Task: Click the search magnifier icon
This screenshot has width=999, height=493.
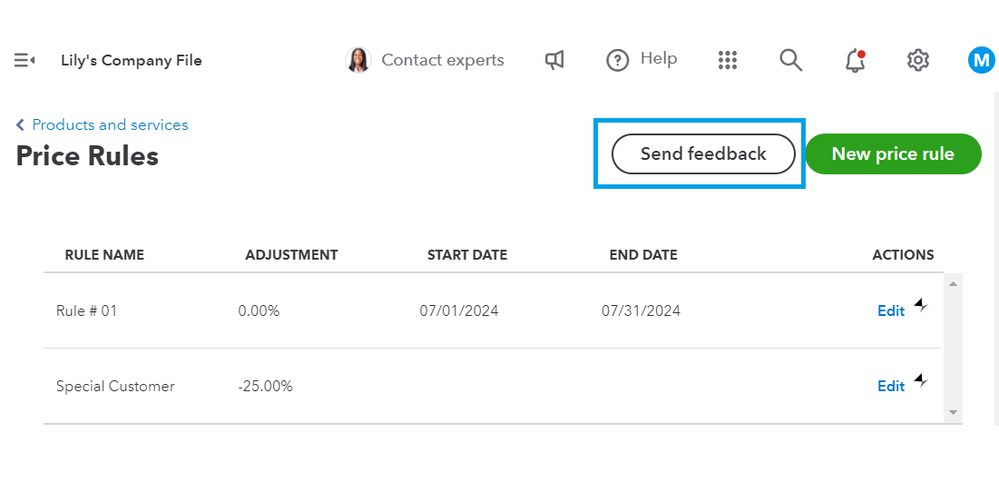Action: 791,61
